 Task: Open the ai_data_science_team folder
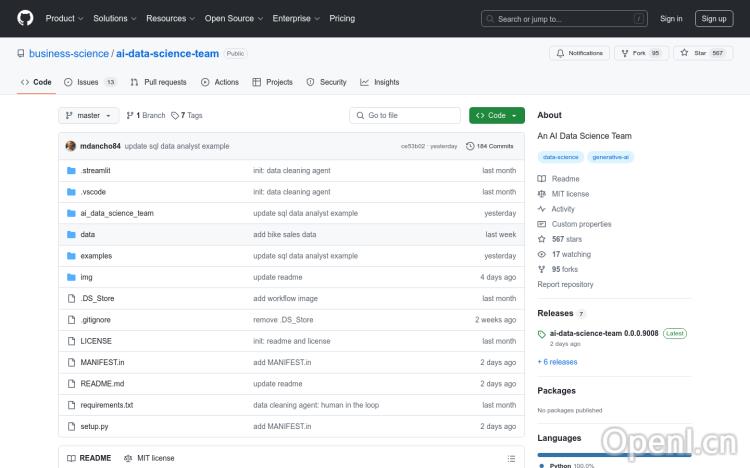[117, 213]
